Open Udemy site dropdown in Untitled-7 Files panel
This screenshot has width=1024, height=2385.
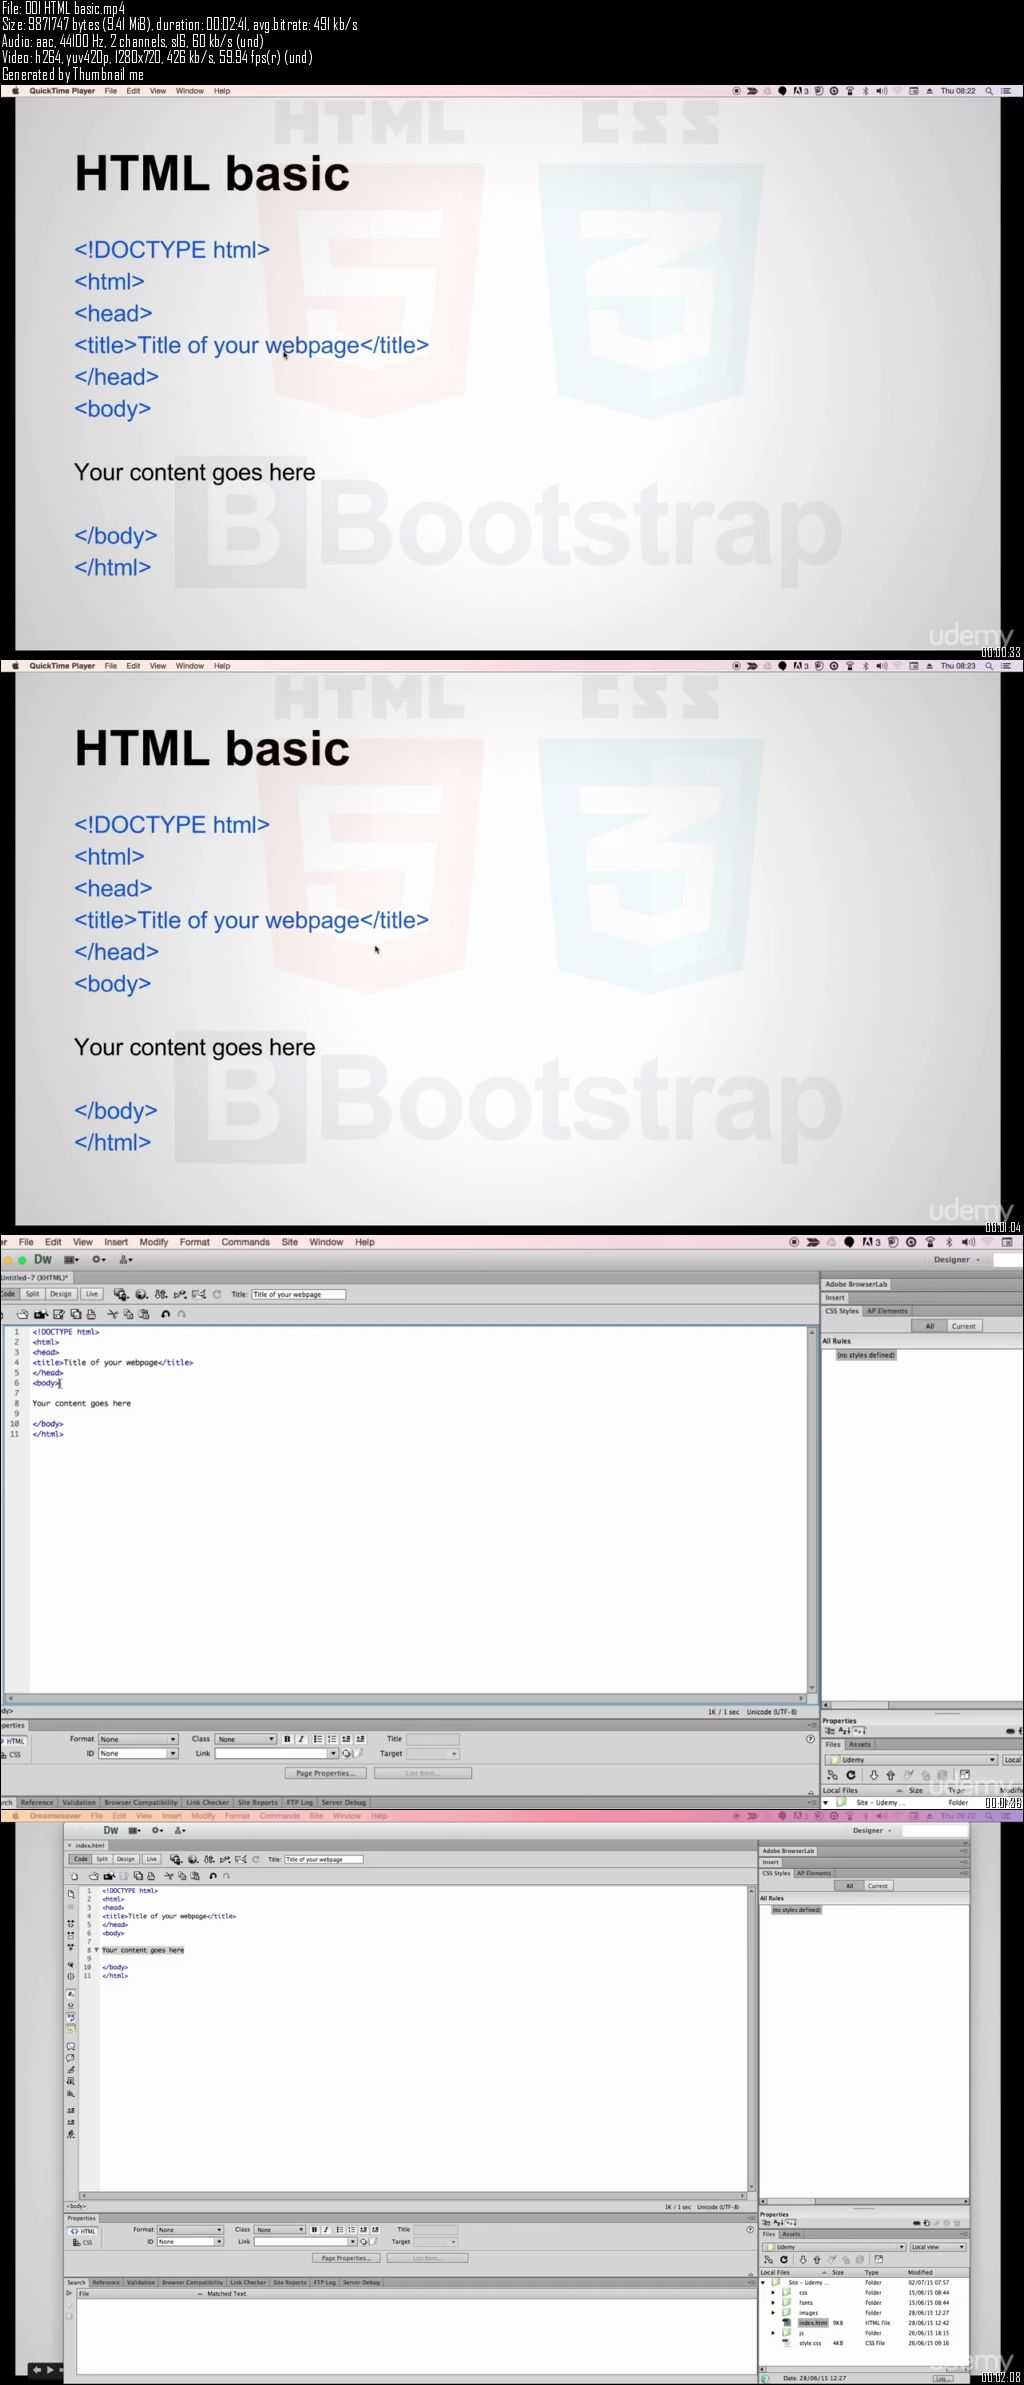910,1760
